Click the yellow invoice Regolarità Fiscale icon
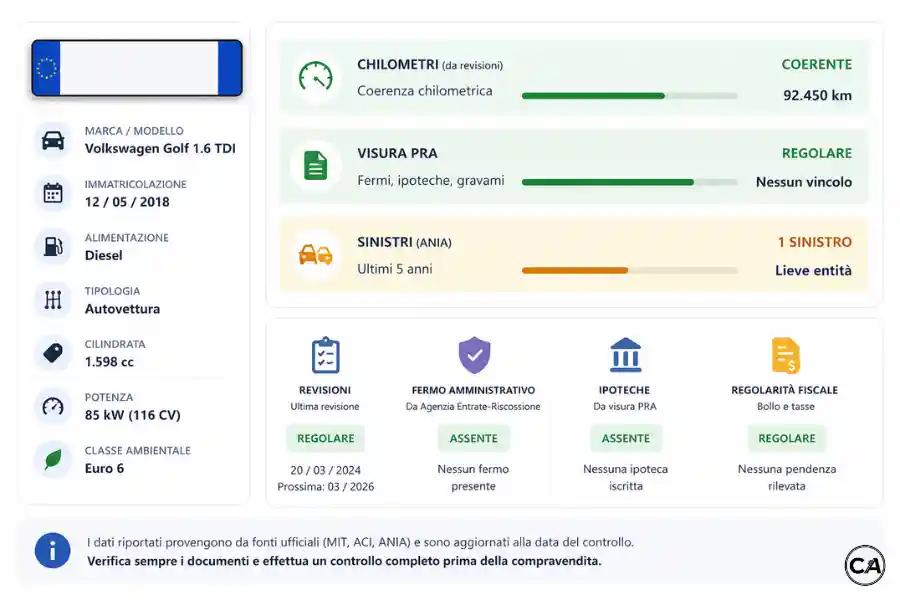Image resolution: width=900 pixels, height=600 pixels. point(786,355)
